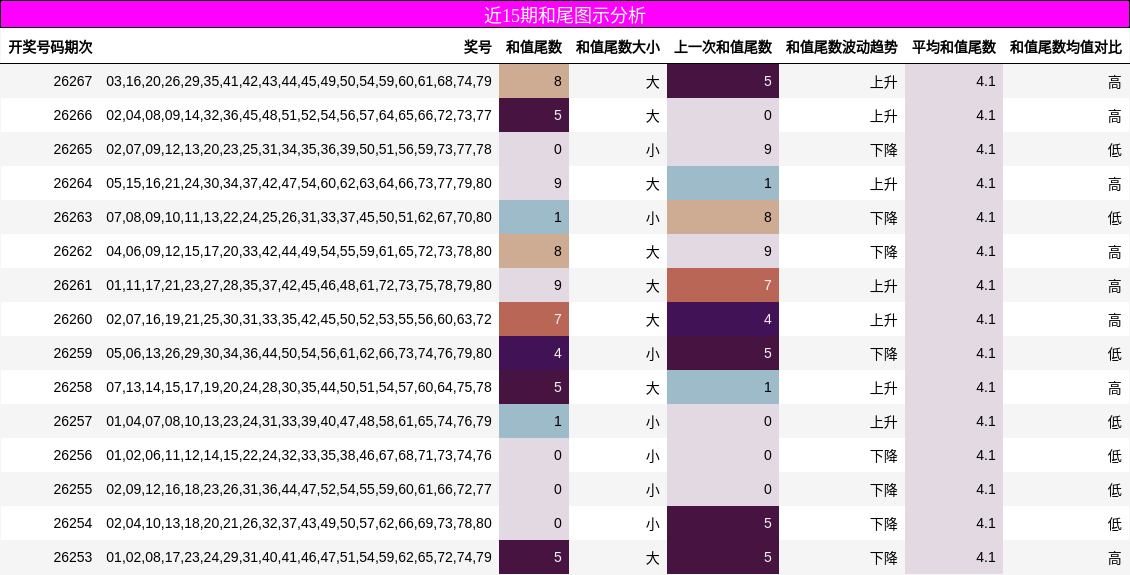1130x575 pixels.
Task: Click the 和值尾数均值对比 column header
Action: pos(1065,47)
